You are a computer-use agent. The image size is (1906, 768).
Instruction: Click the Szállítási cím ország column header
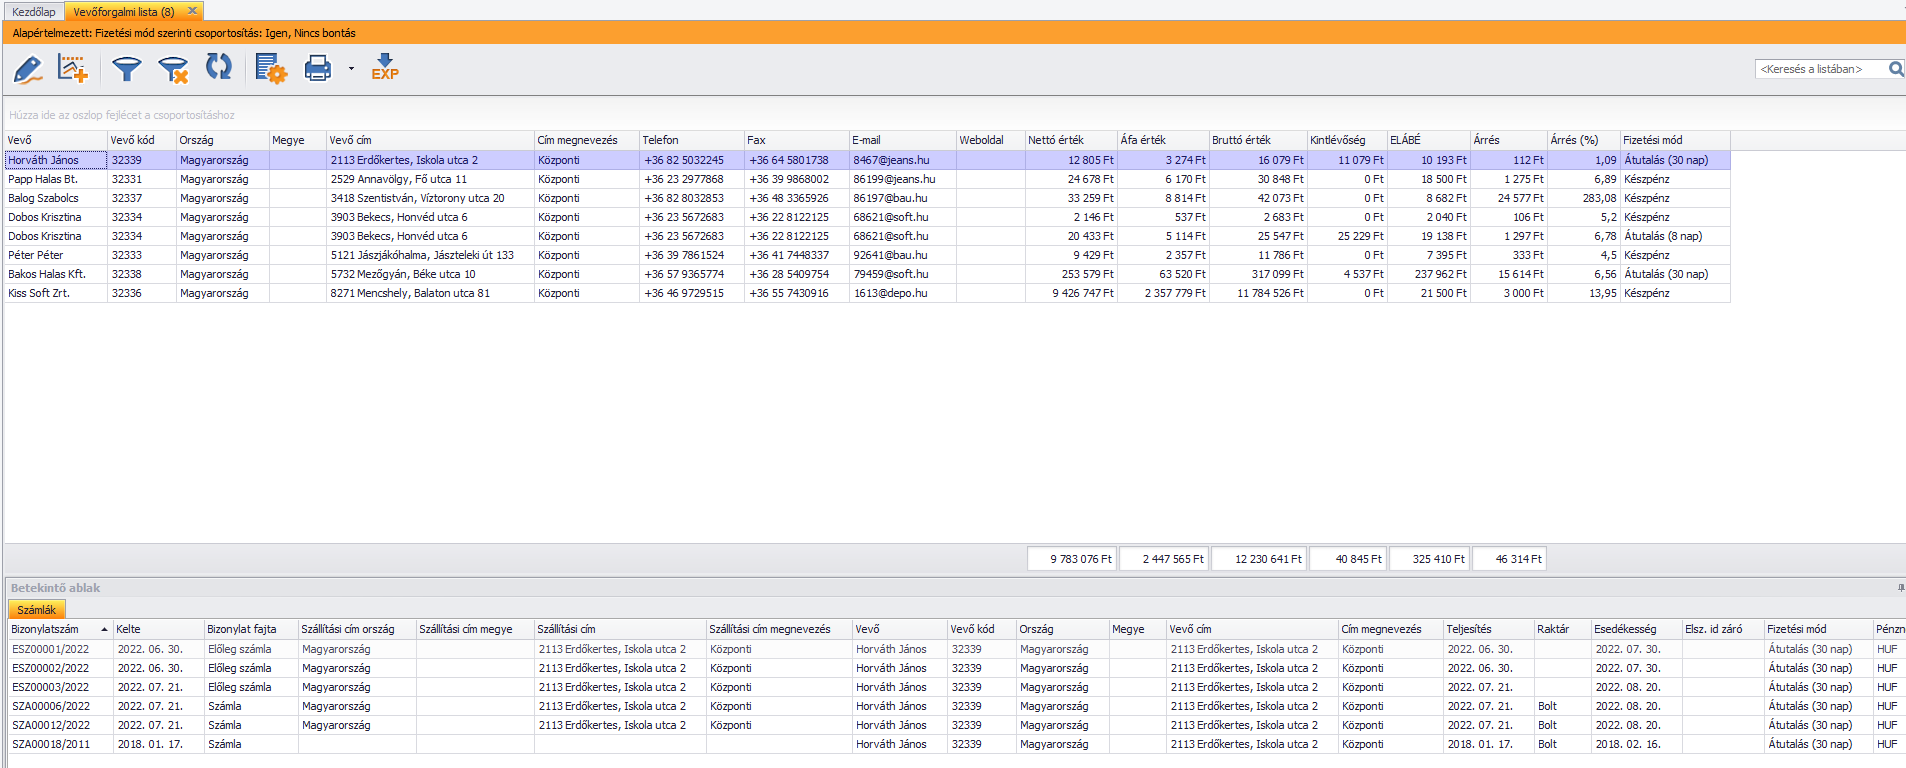pyautogui.click(x=357, y=629)
